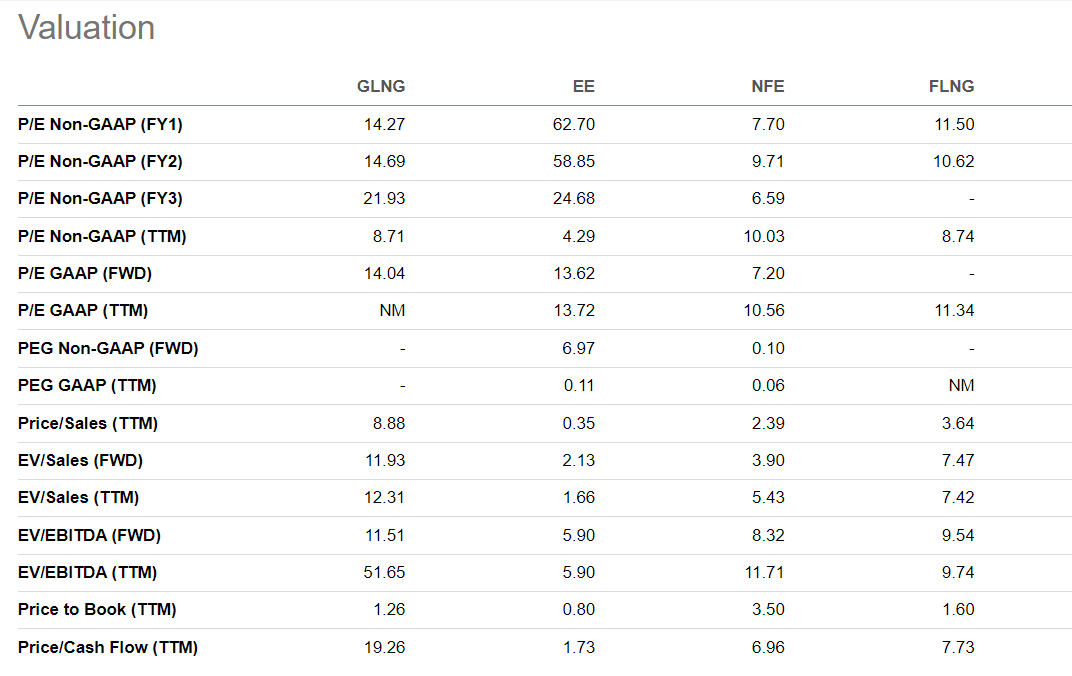
Task: Click the P/E Non-GAAP (FY2) row label
Action: click(100, 161)
